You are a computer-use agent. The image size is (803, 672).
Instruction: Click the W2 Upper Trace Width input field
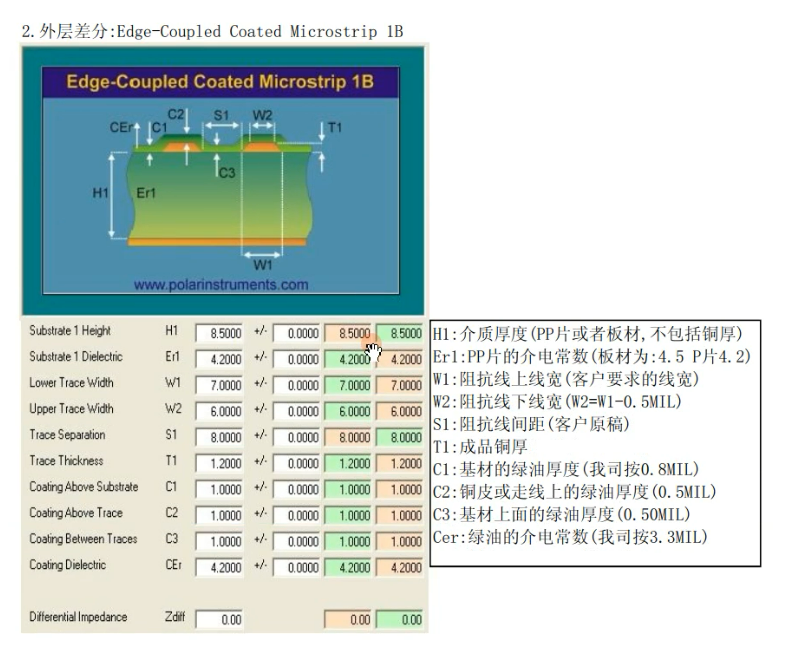(219, 411)
